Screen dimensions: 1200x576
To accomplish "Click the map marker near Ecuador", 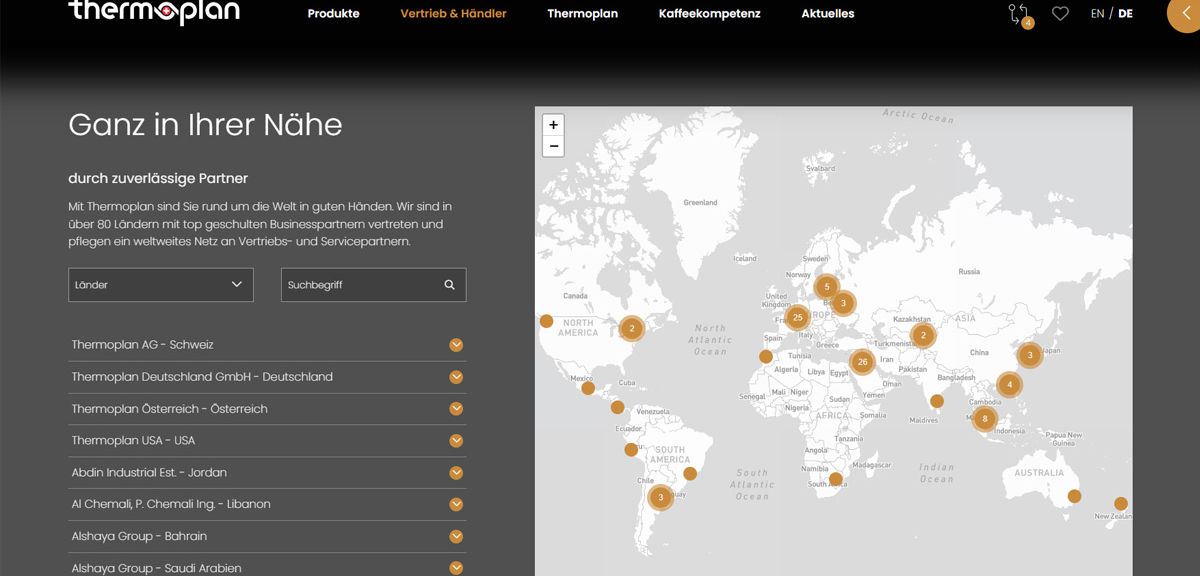I will 631,450.
